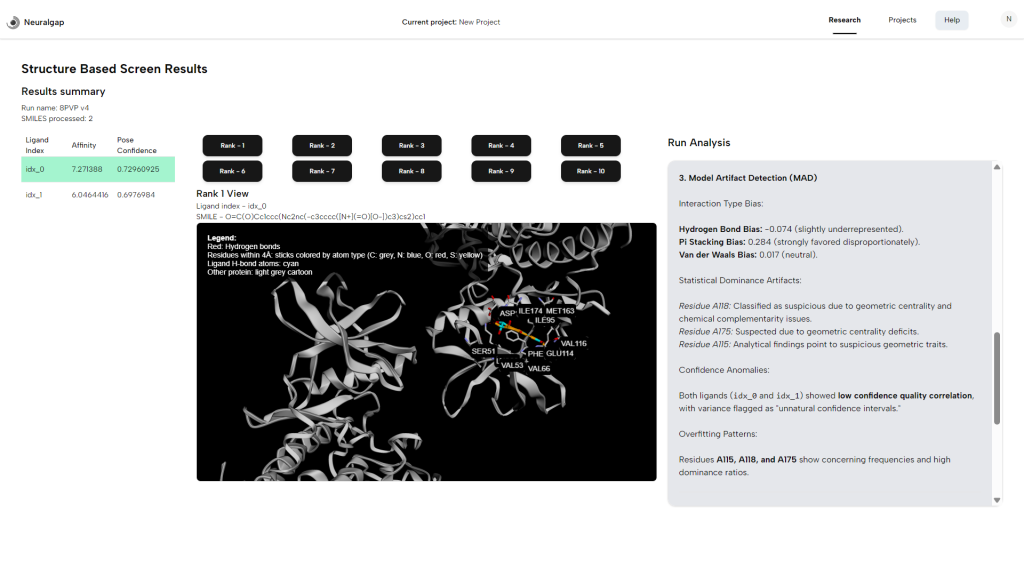View the Rank - 3 pose
The image size is (1024, 576).
click(x=412, y=145)
